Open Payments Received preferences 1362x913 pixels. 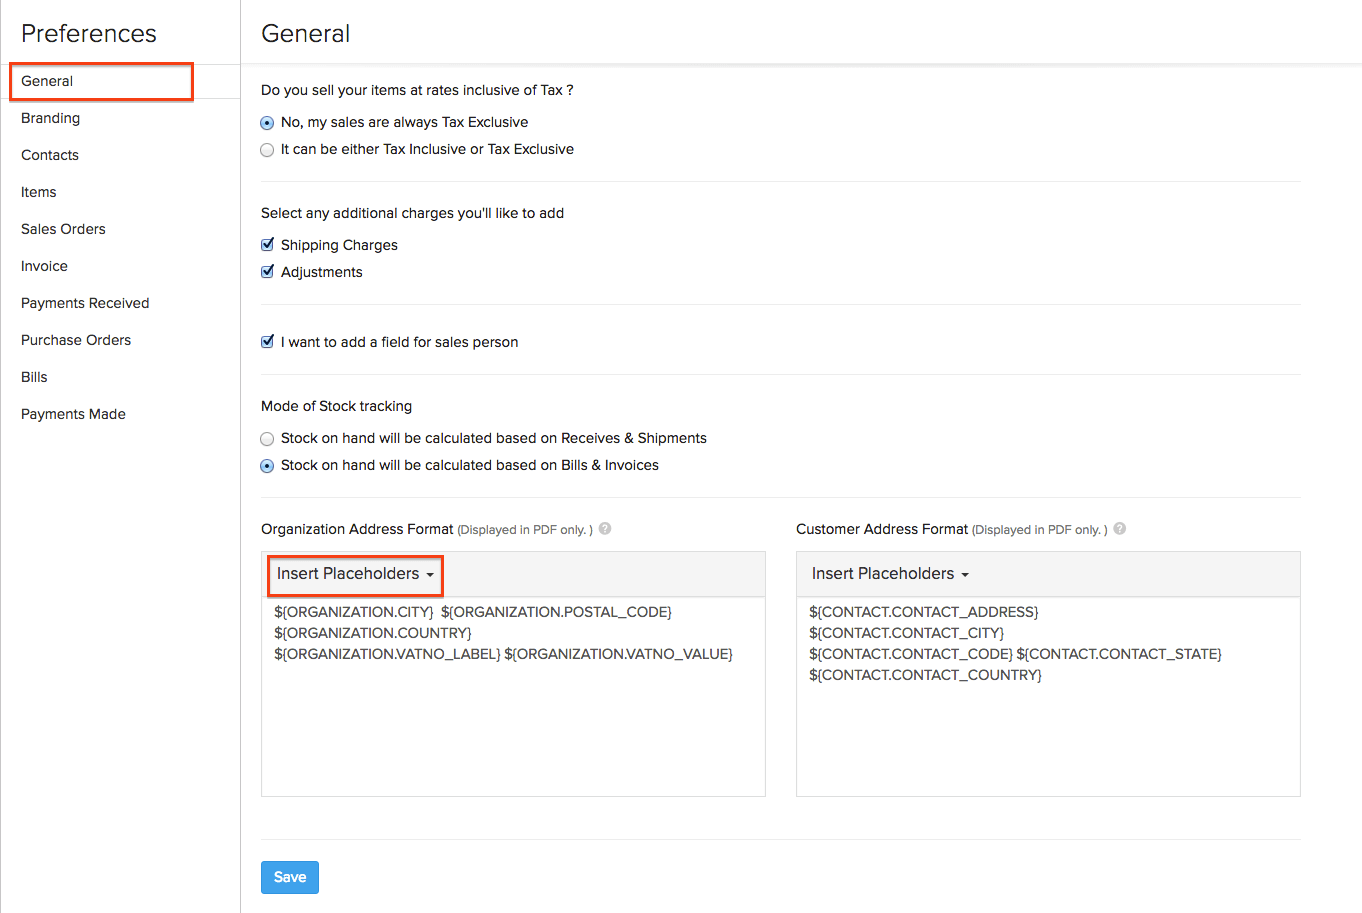tap(85, 303)
